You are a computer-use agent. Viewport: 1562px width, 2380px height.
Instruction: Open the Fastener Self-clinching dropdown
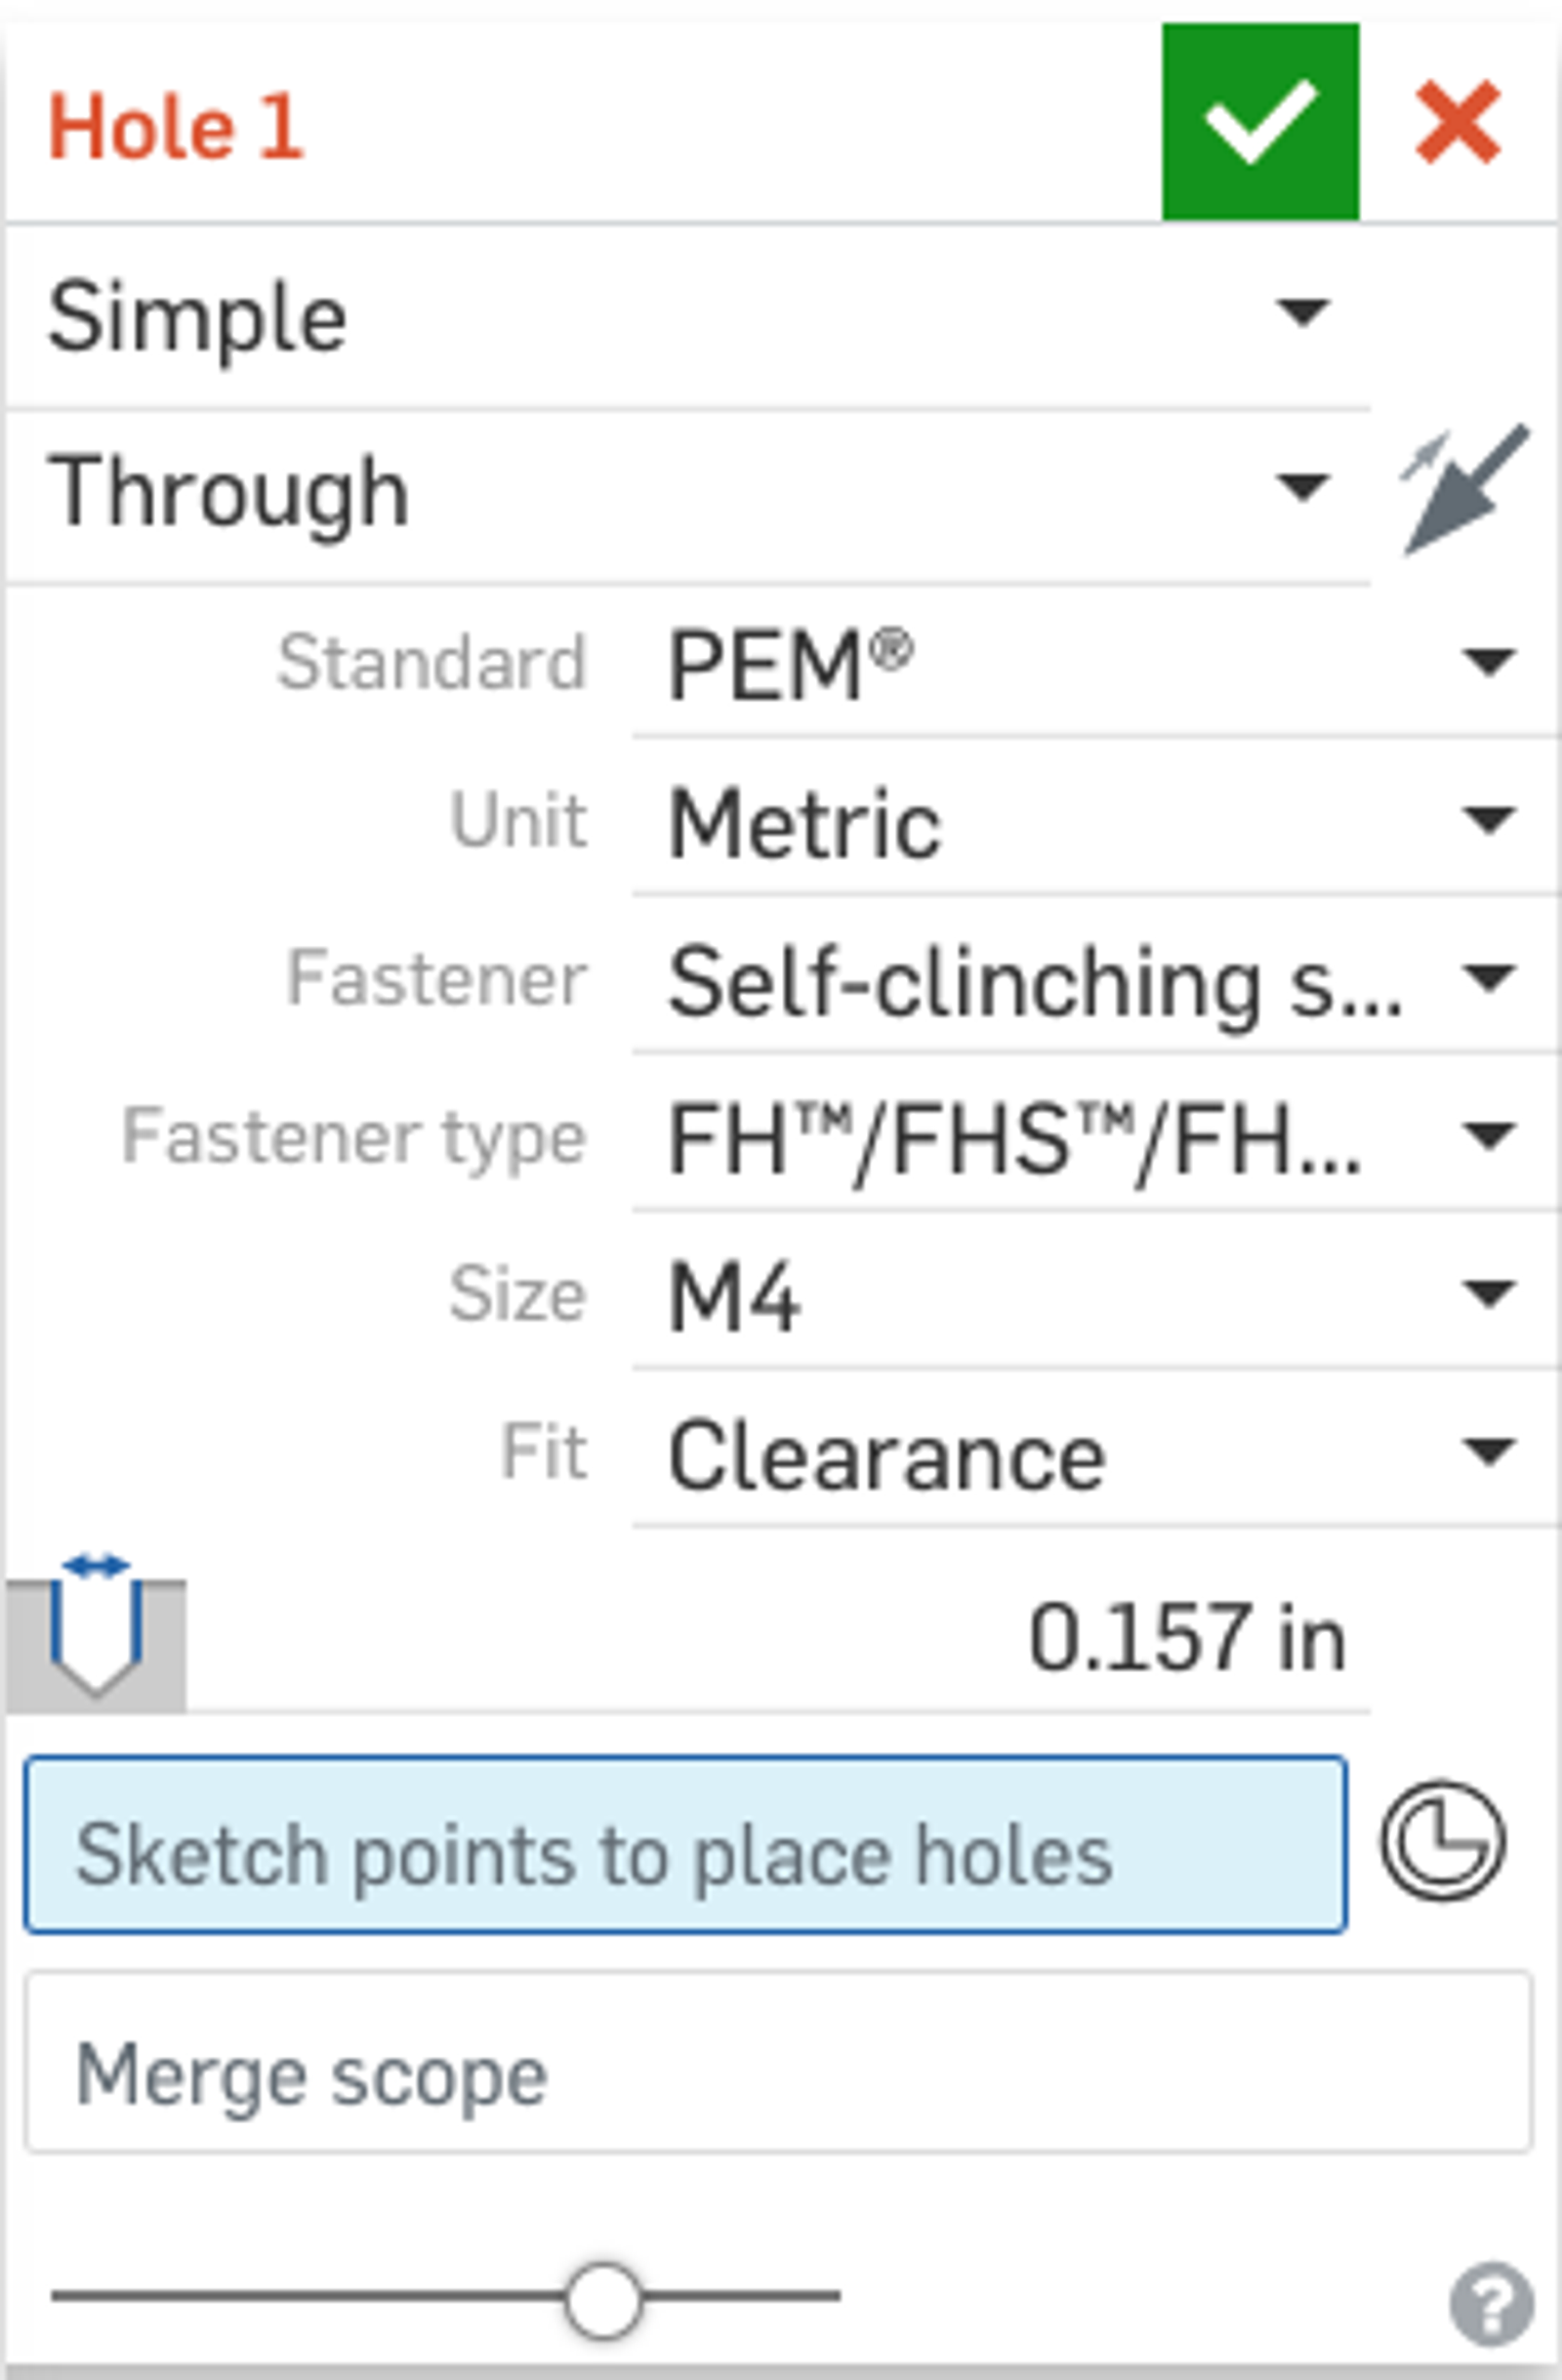[x=1092, y=980]
